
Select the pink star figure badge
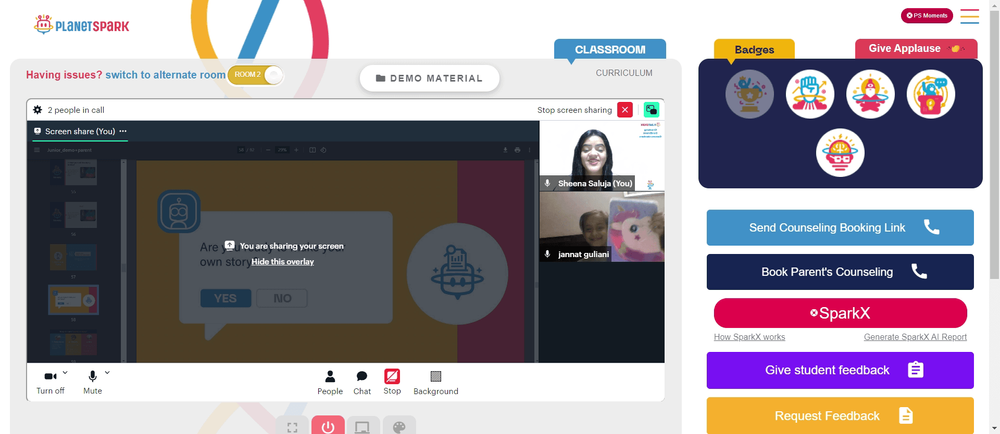pyautogui.click(x=870, y=94)
